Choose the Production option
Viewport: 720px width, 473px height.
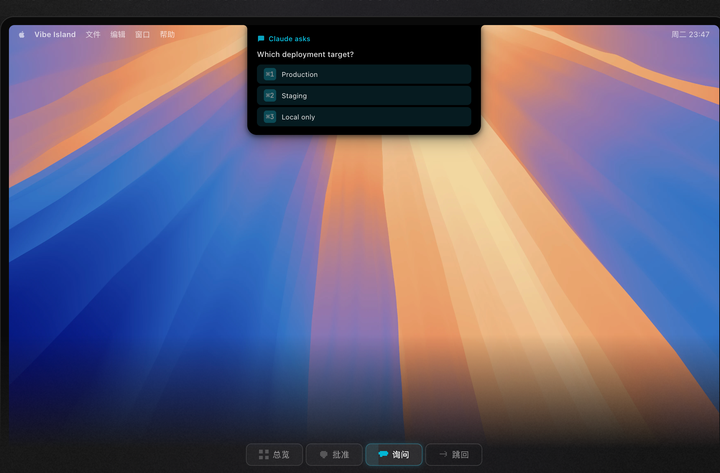pyautogui.click(x=364, y=74)
